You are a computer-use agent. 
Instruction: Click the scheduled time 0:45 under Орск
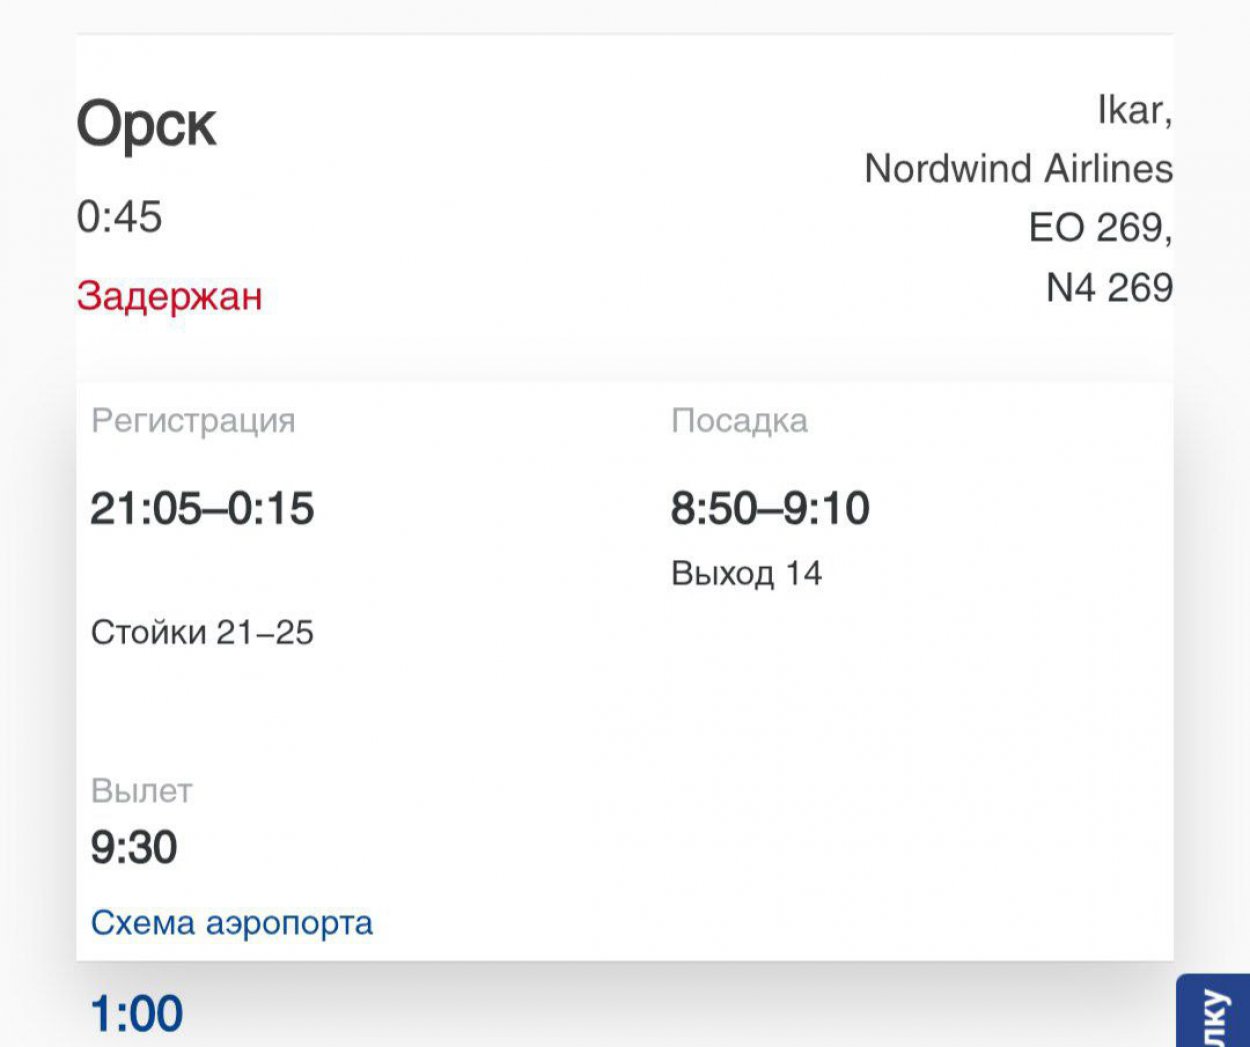coord(119,217)
